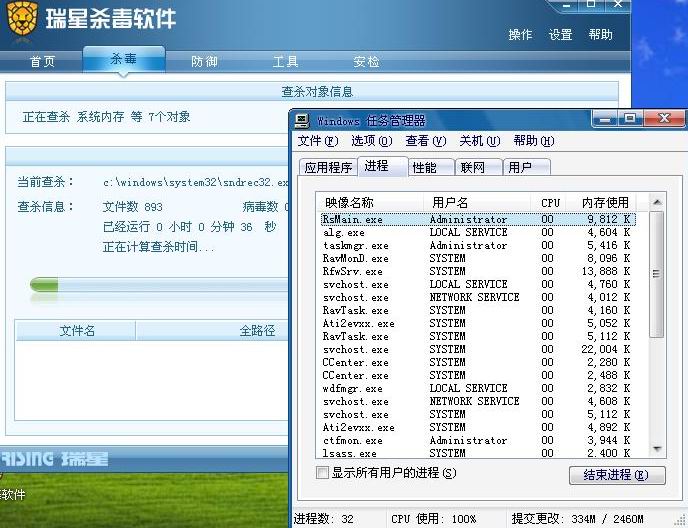Click 操作 link in Rising header

[x=520, y=35]
